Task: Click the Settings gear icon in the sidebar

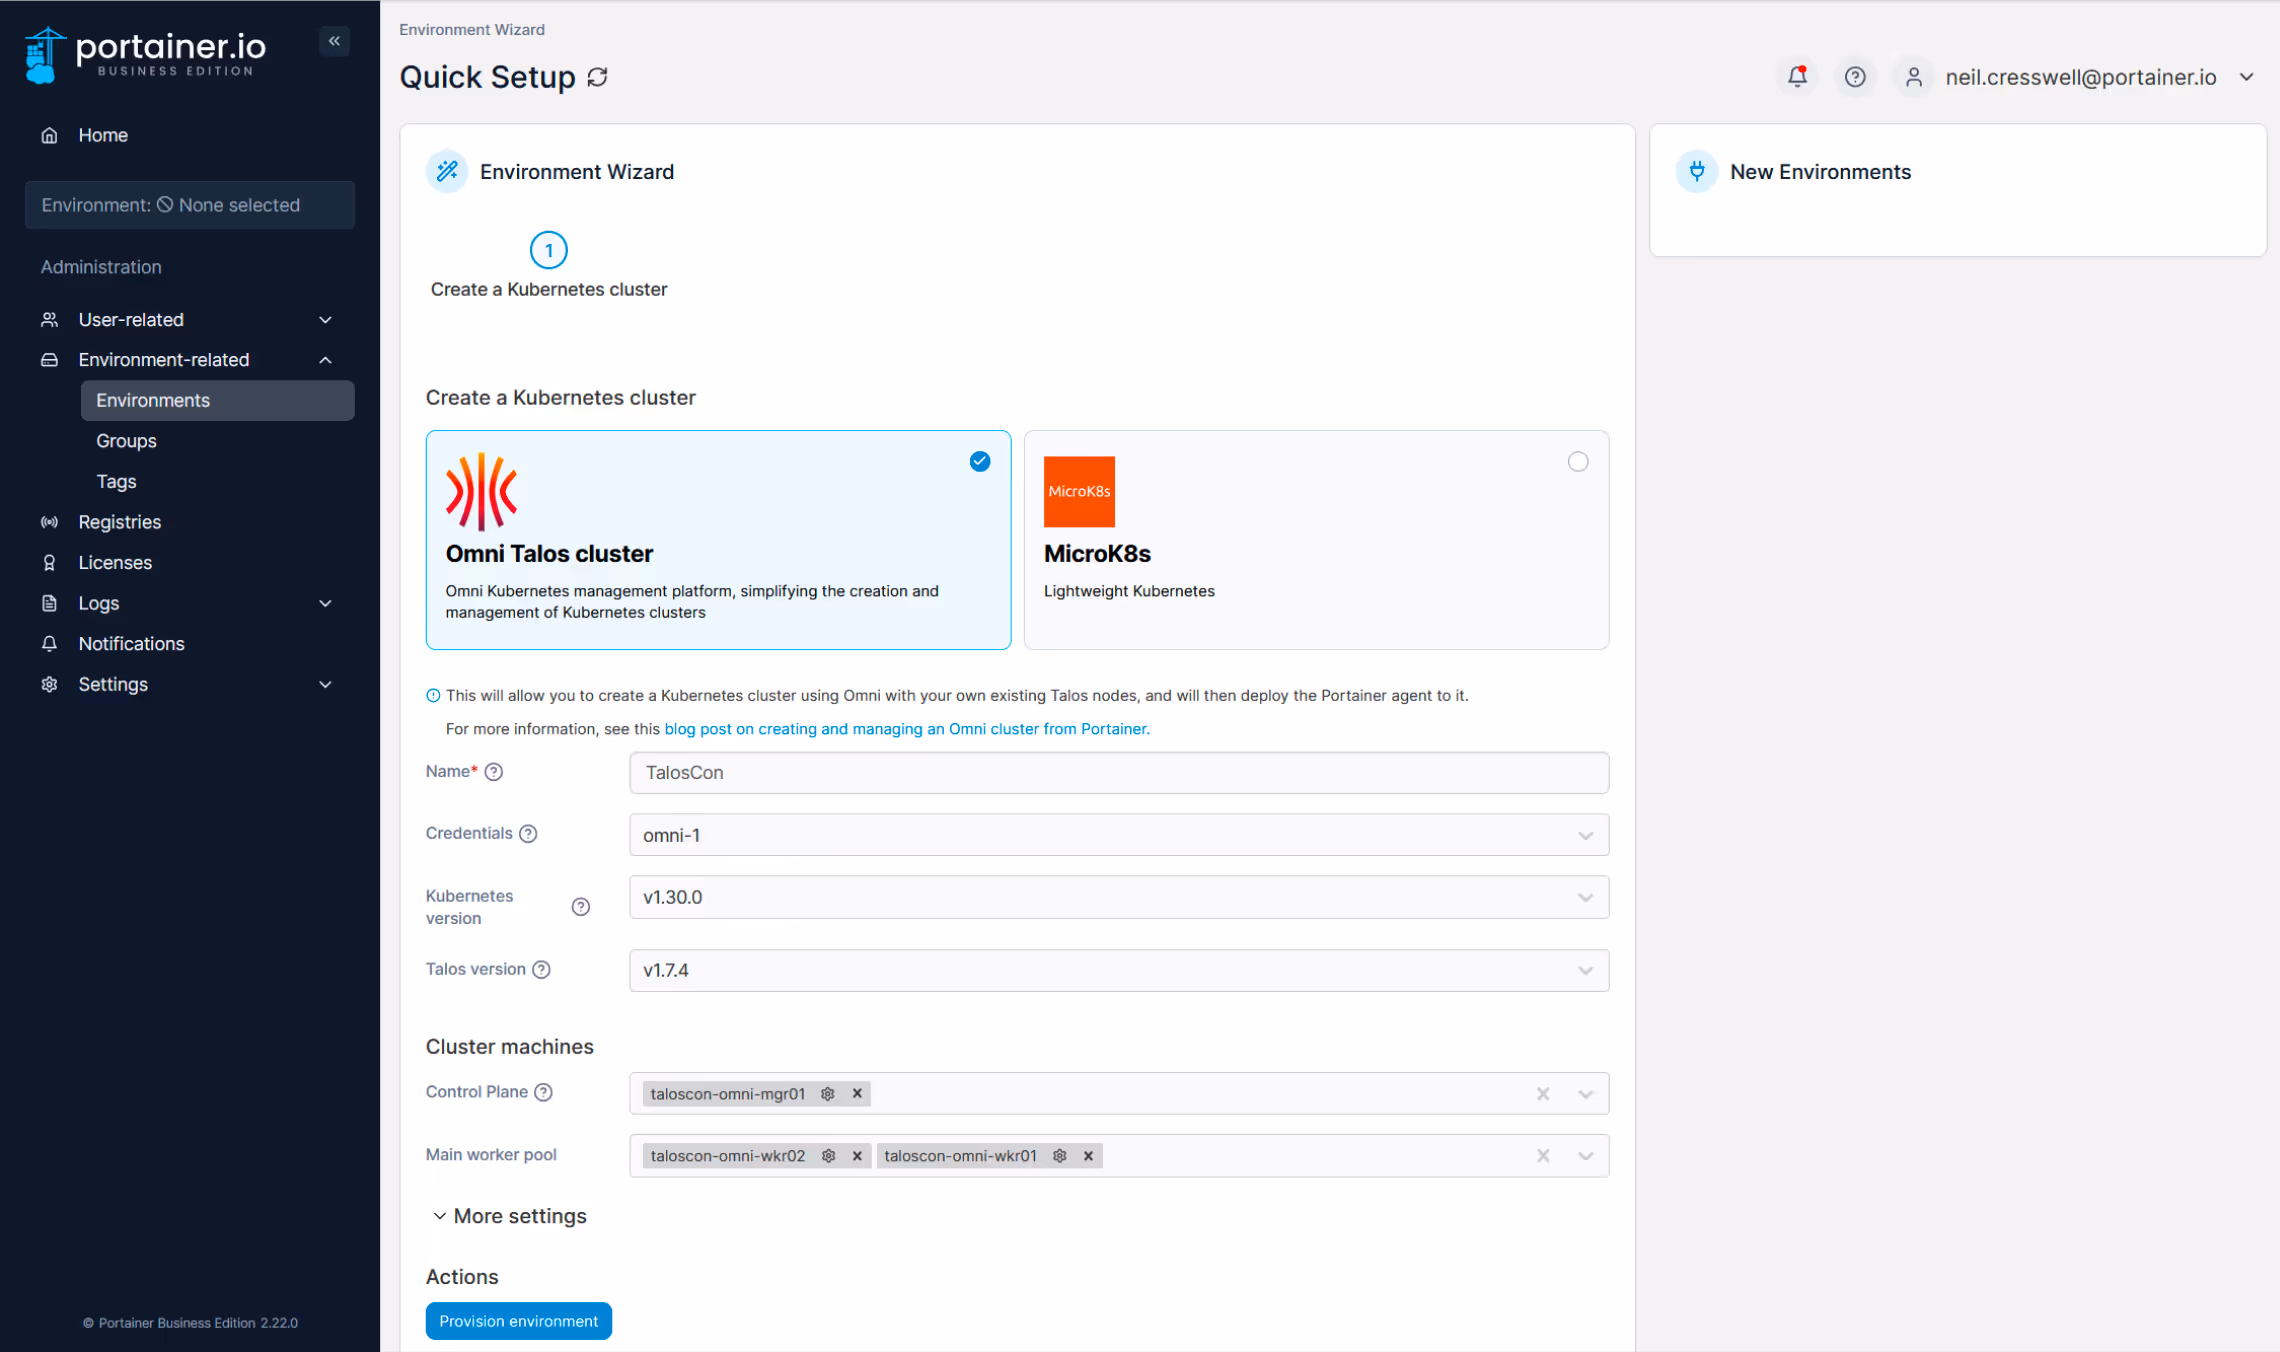Action: 49,684
